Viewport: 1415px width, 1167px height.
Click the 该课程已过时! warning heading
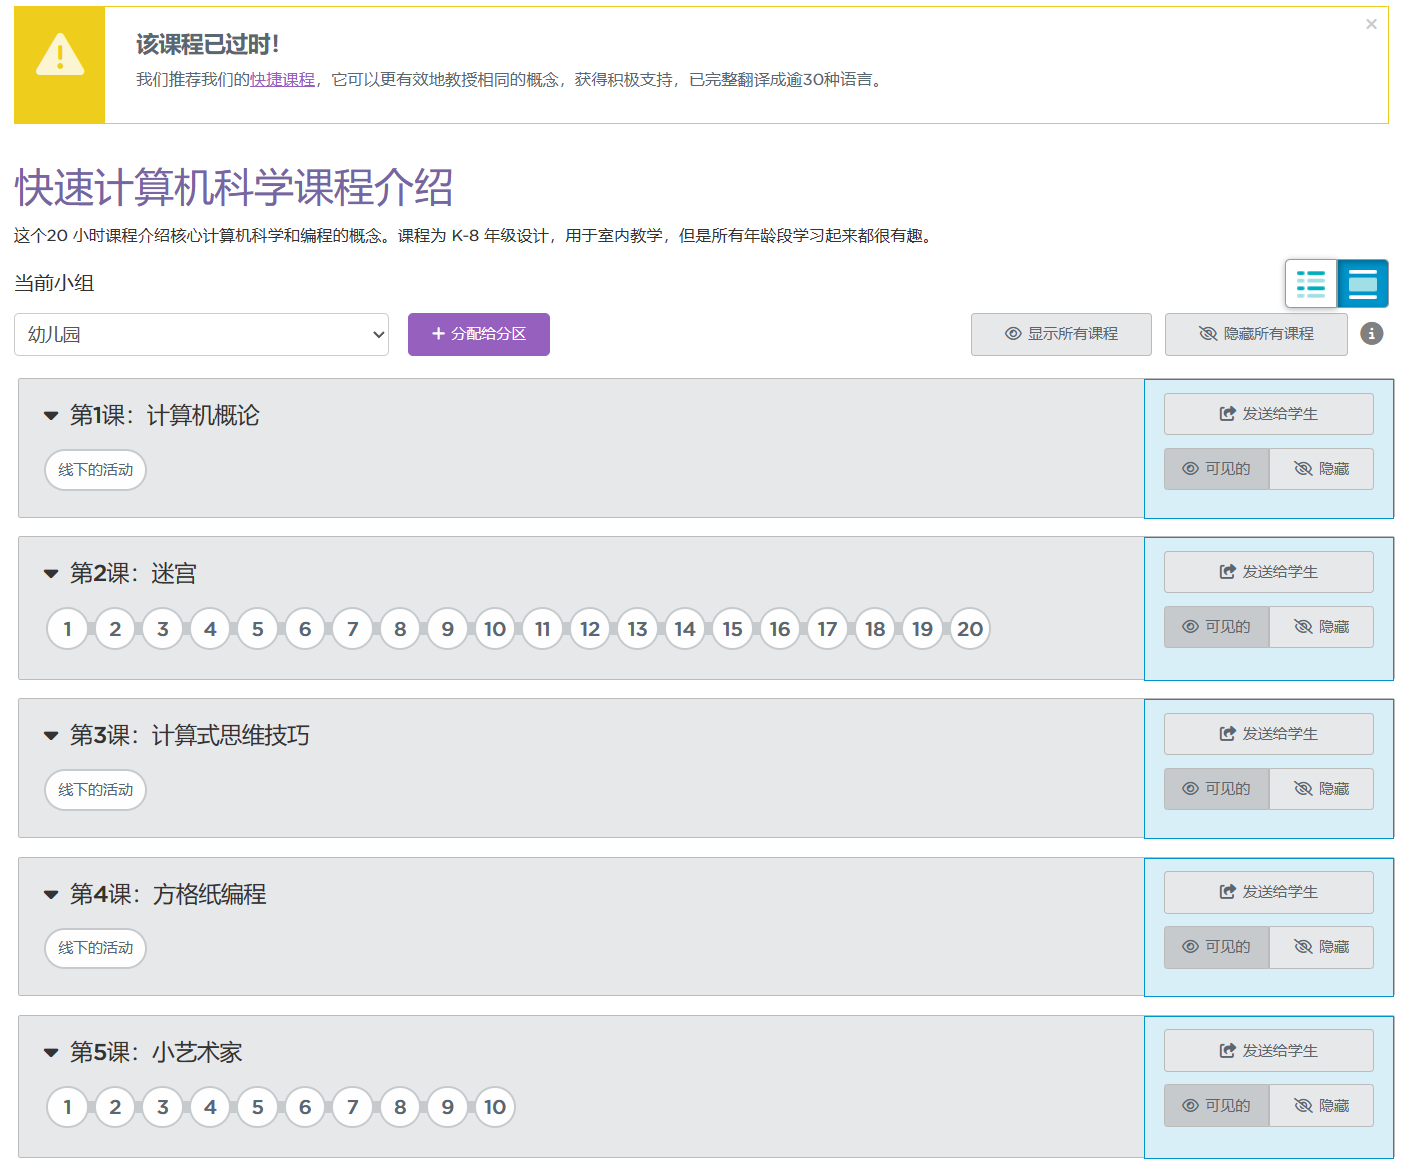[x=207, y=44]
